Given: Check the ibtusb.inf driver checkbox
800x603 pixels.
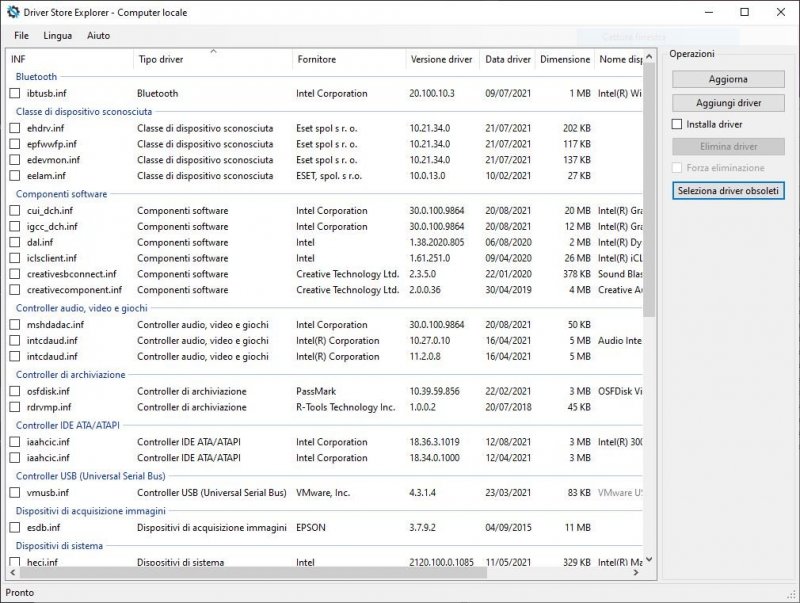Looking at the screenshot, I should click(x=15, y=93).
